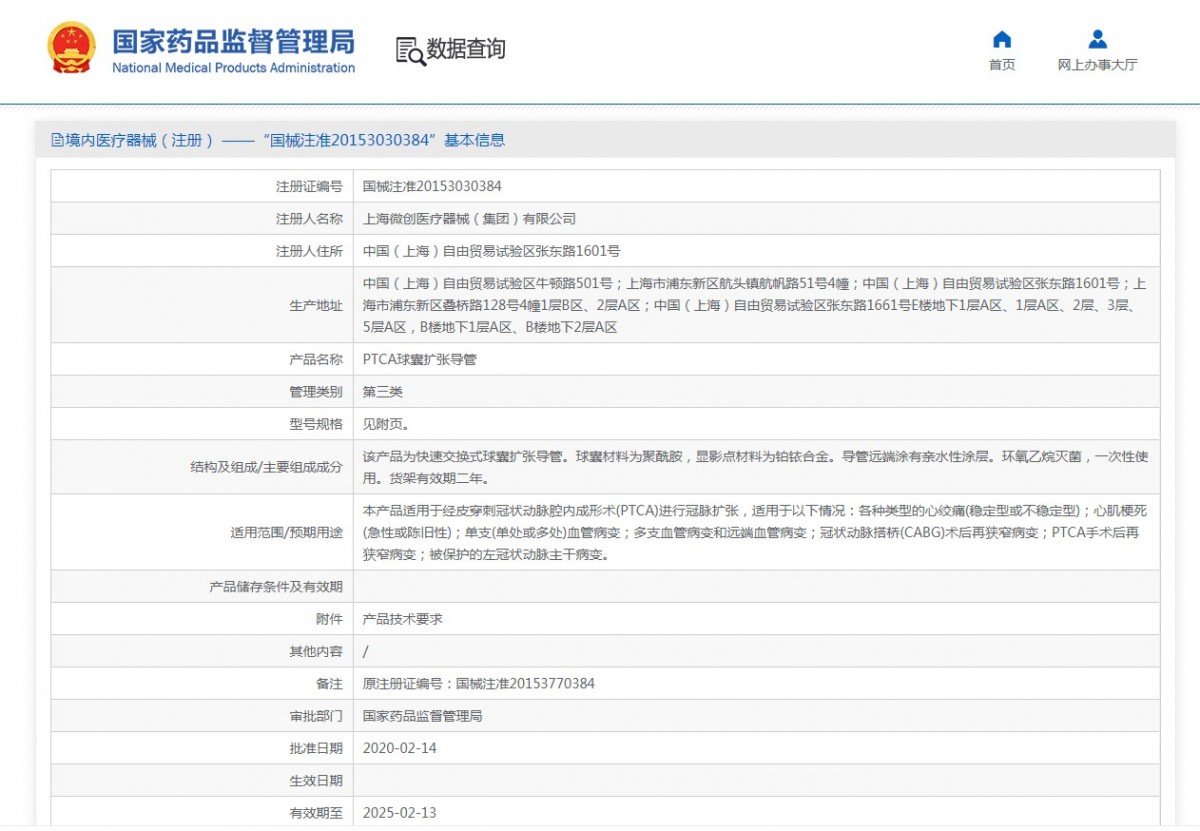Go to 首页 via its text label
The width and height of the screenshot is (1200, 831).
pyautogui.click(x=1001, y=65)
